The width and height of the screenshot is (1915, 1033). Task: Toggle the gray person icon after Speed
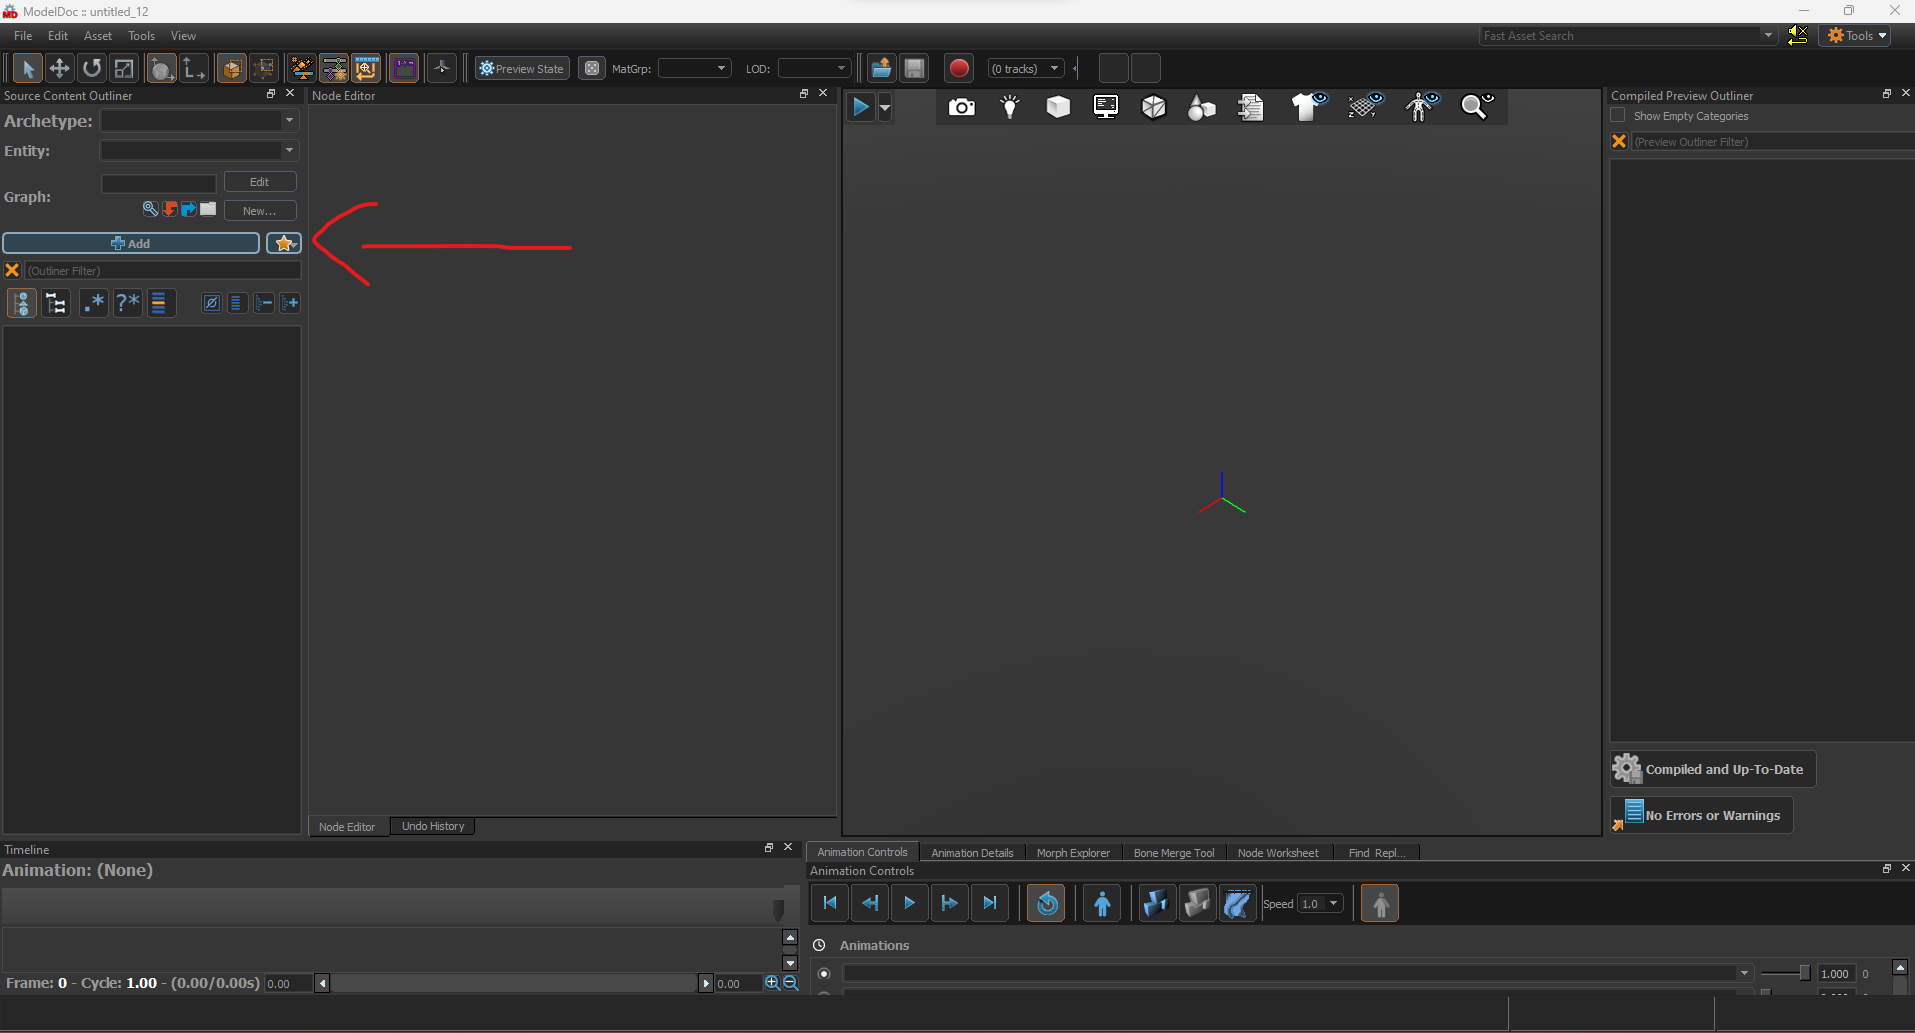(x=1380, y=904)
